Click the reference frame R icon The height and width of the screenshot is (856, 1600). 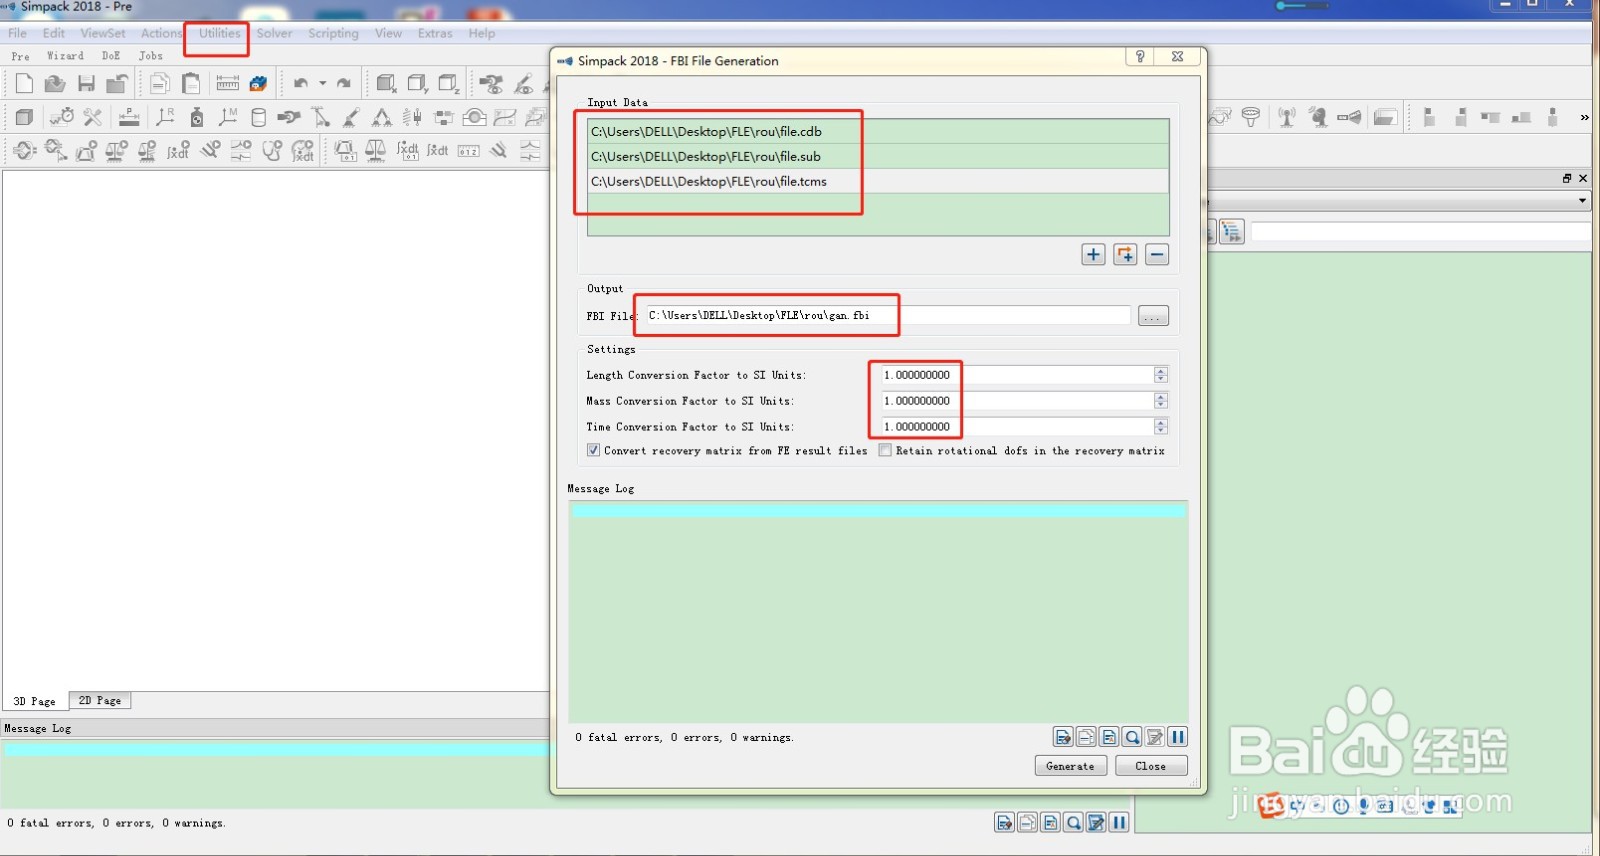166,117
